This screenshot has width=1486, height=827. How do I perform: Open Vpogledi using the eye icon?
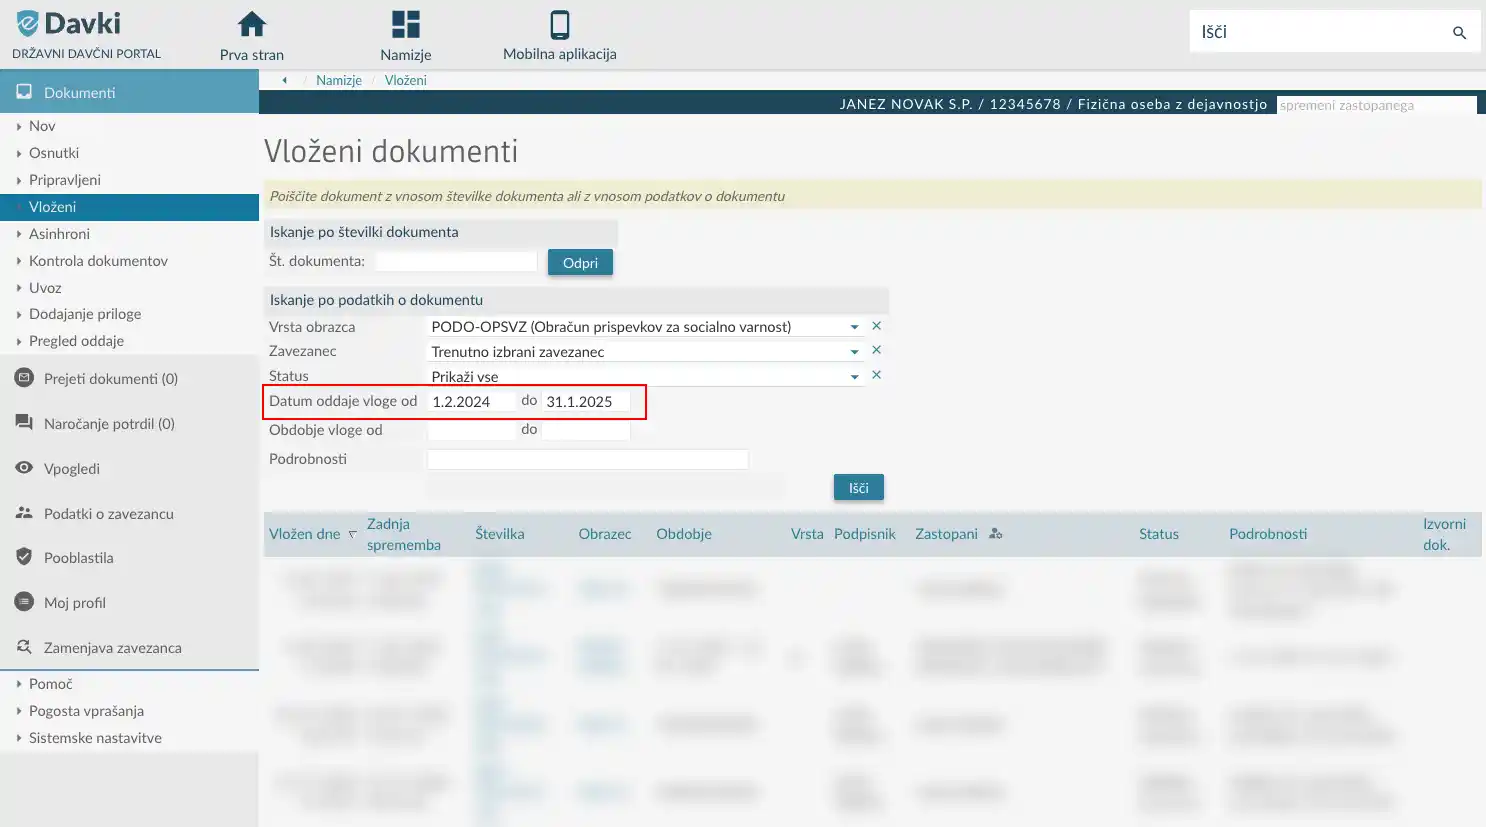coord(24,468)
